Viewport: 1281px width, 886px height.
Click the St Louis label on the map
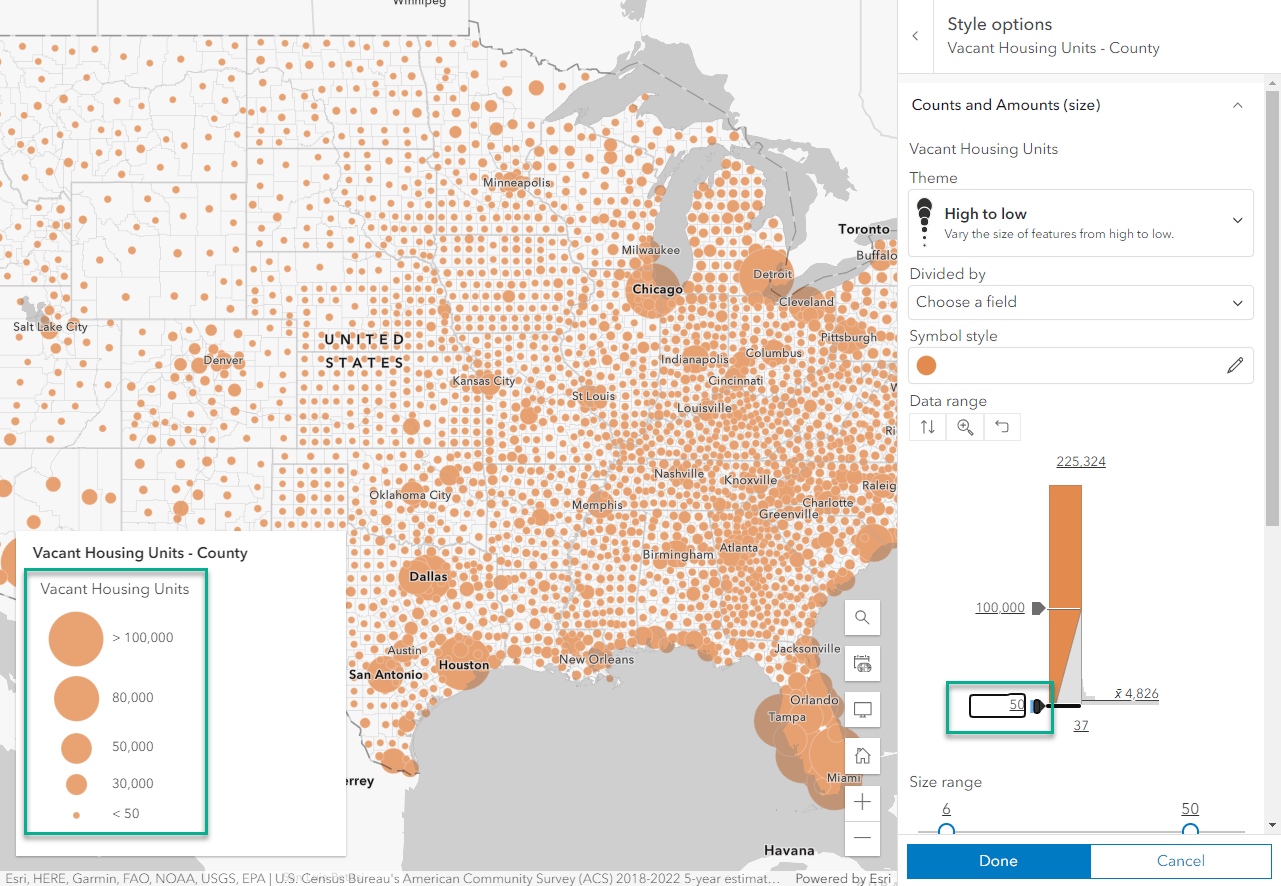[593, 397]
